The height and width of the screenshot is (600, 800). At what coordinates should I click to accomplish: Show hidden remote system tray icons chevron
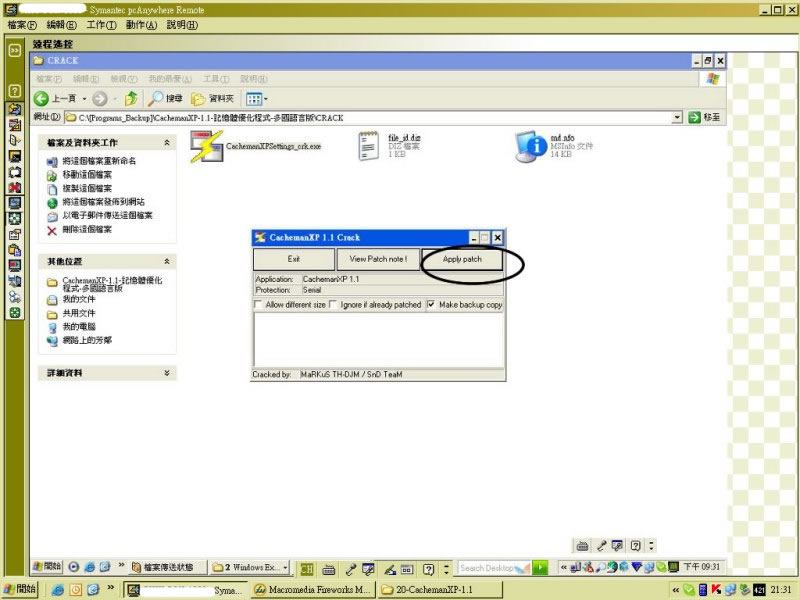click(x=563, y=567)
